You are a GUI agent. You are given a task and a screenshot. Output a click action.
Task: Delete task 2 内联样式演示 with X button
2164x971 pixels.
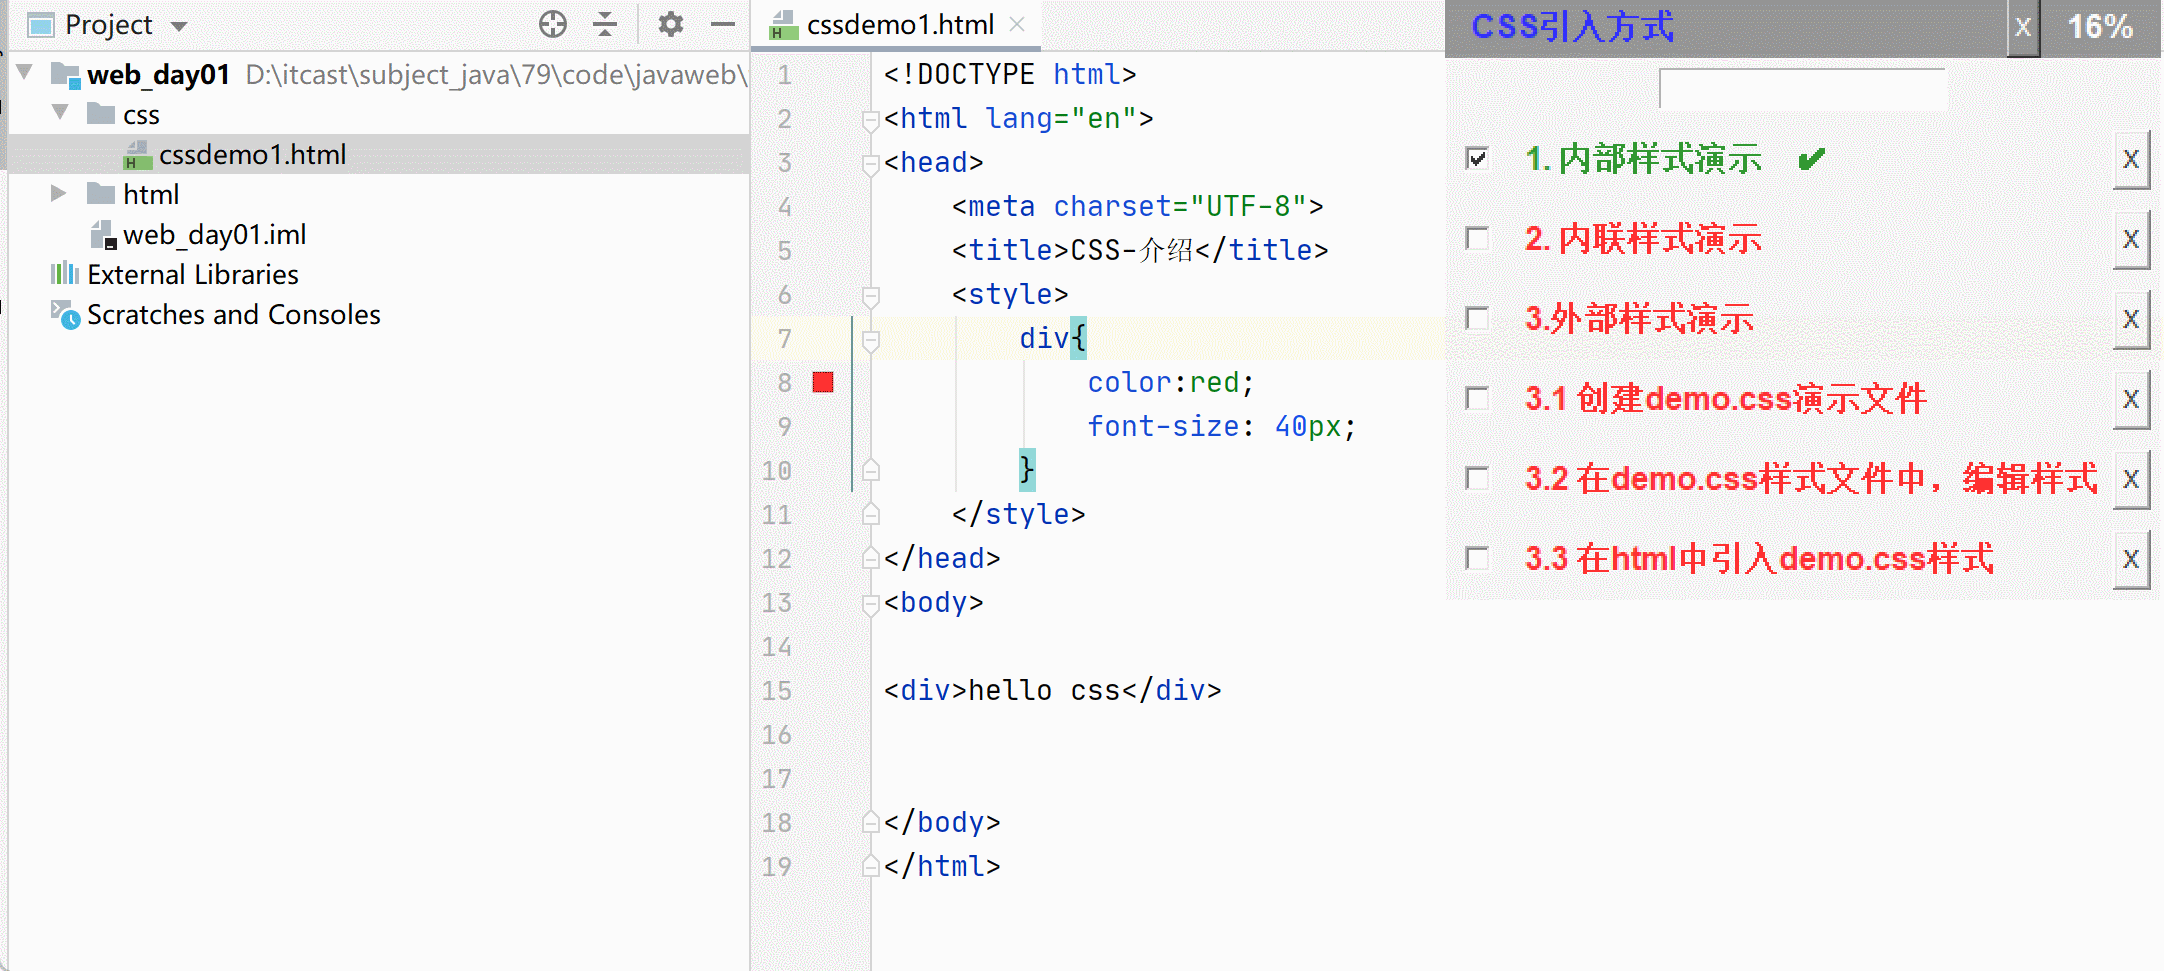(2131, 239)
